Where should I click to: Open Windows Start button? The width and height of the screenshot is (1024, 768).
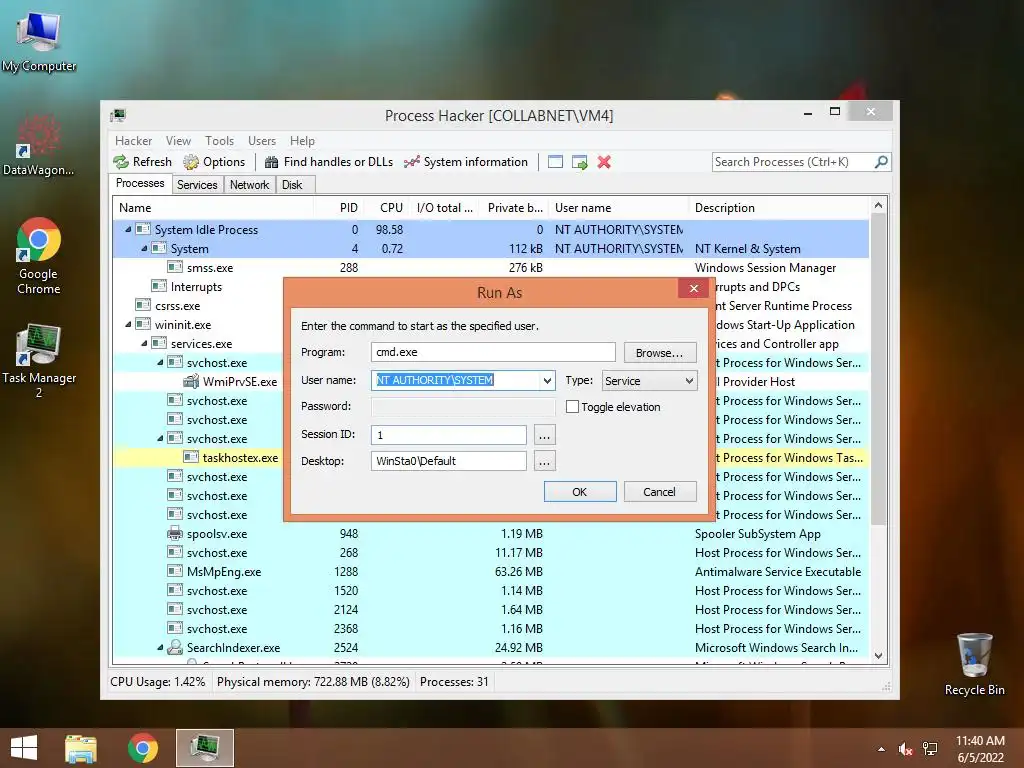coord(24,748)
